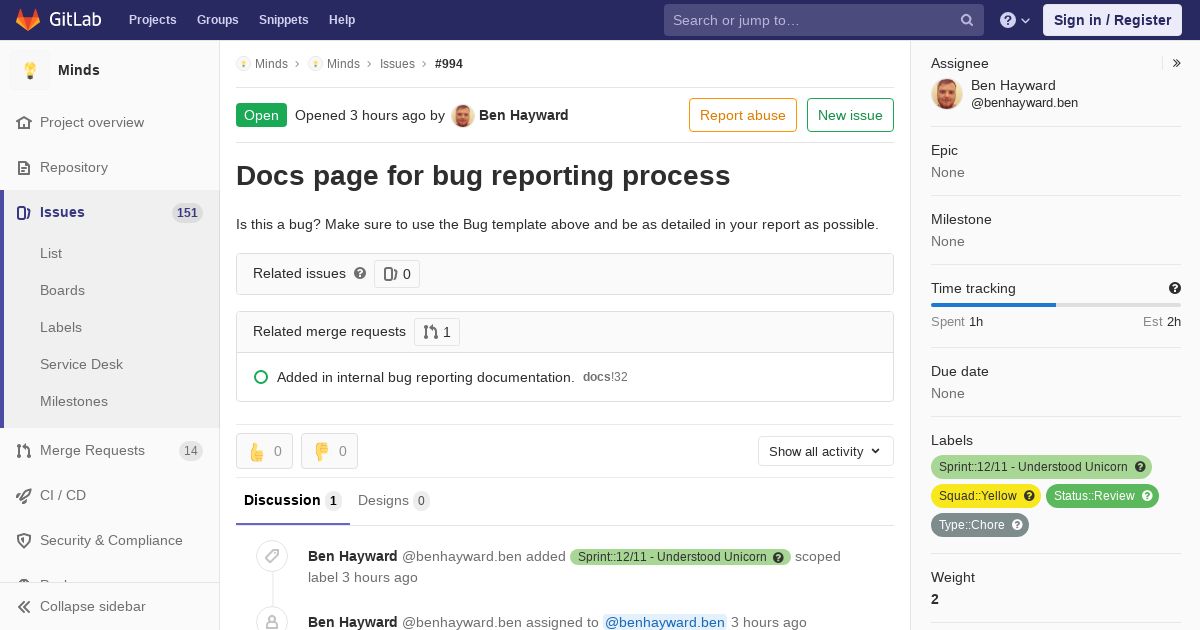Click second Minds breadcrumb link text
The width and height of the screenshot is (1200, 630).
tap(343, 64)
